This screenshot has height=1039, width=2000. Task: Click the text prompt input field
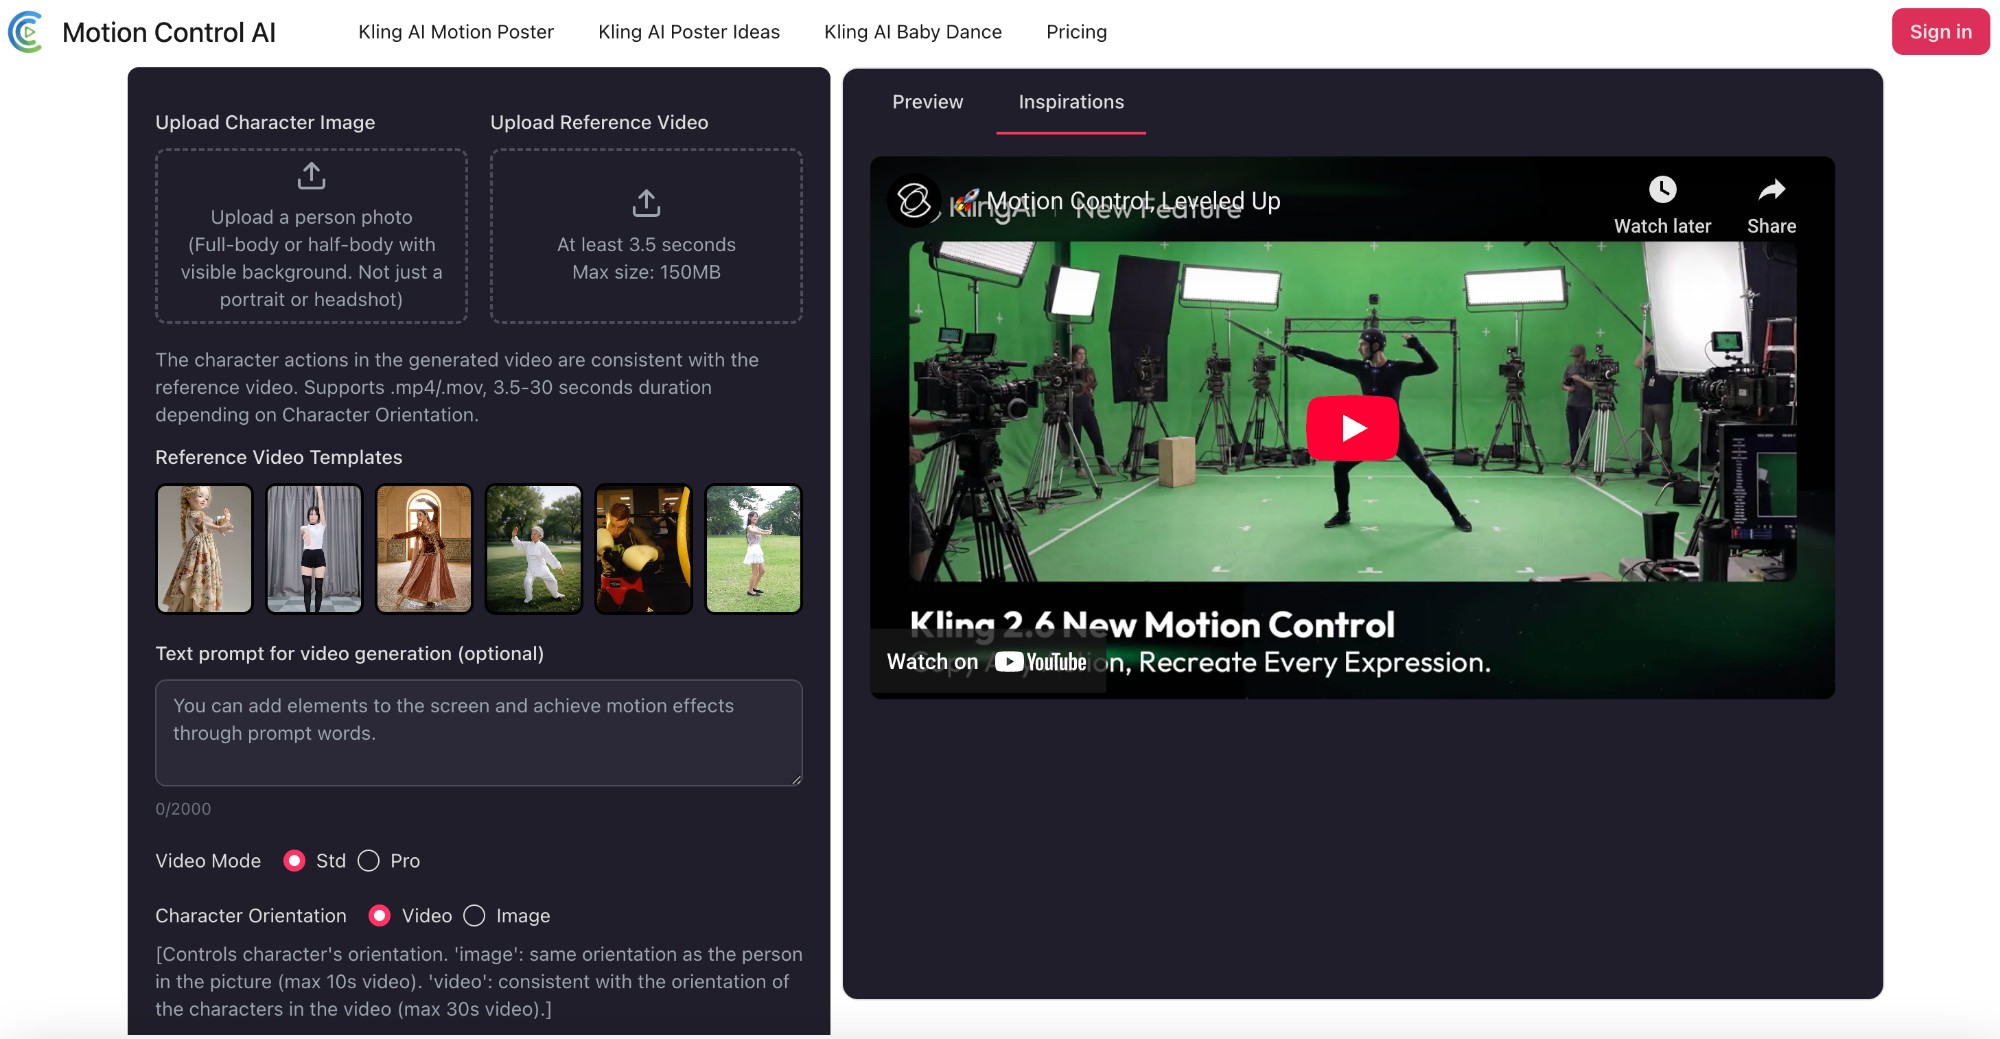coord(478,732)
